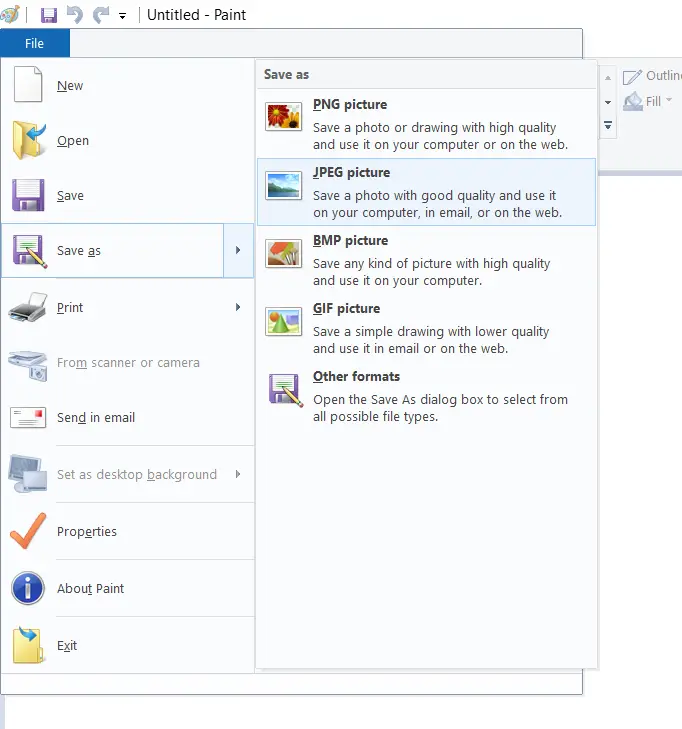Click the blank page icon next to New
This screenshot has width=682, height=729.
(28, 84)
